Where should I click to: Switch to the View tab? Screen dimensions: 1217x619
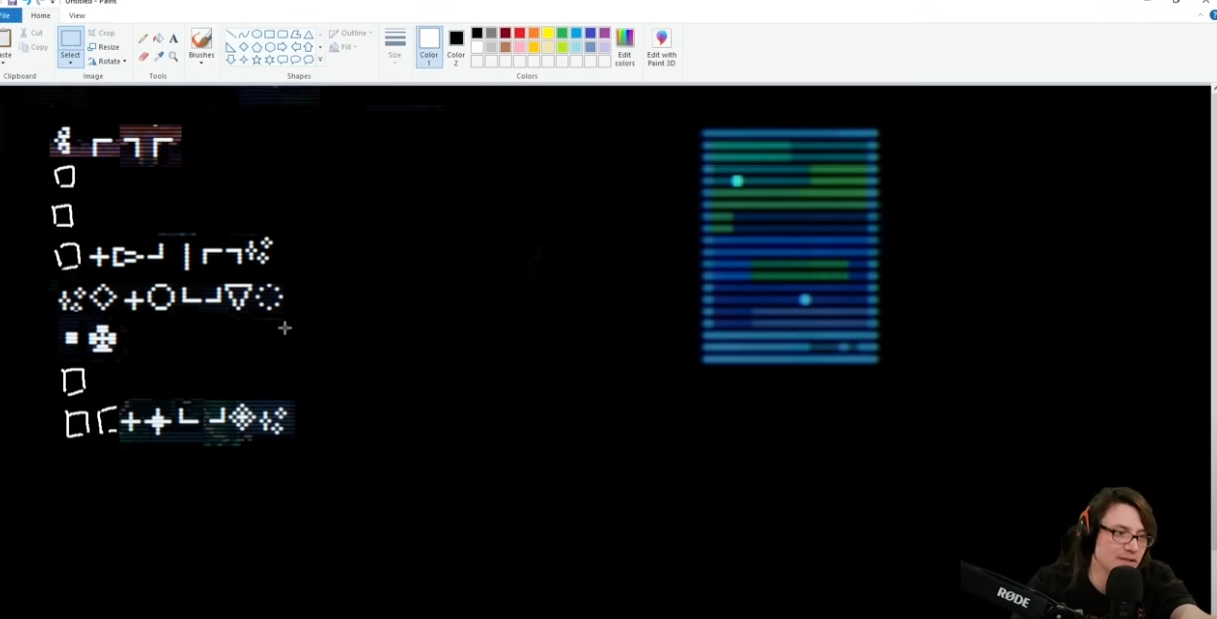tap(77, 16)
